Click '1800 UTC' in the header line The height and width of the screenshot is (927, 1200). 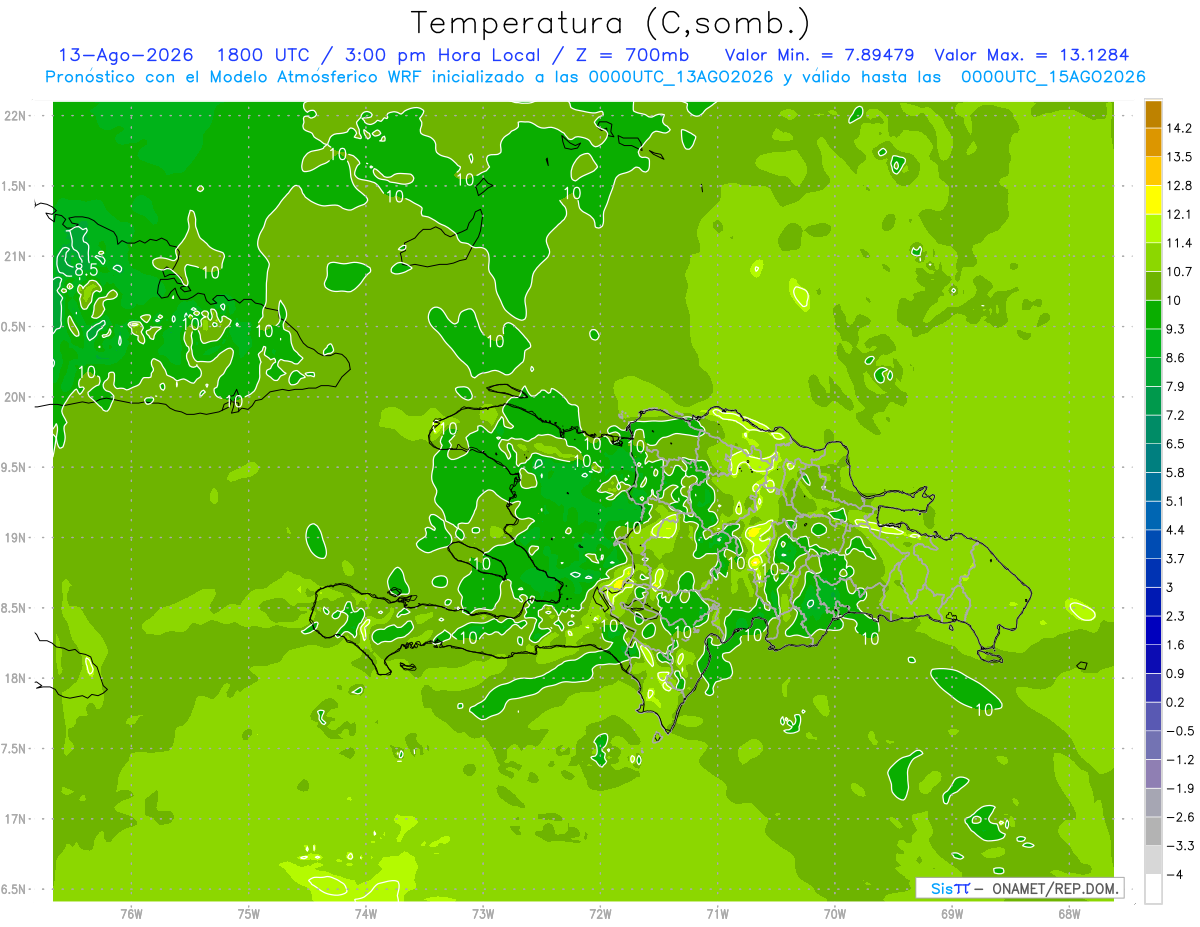(x=263, y=55)
